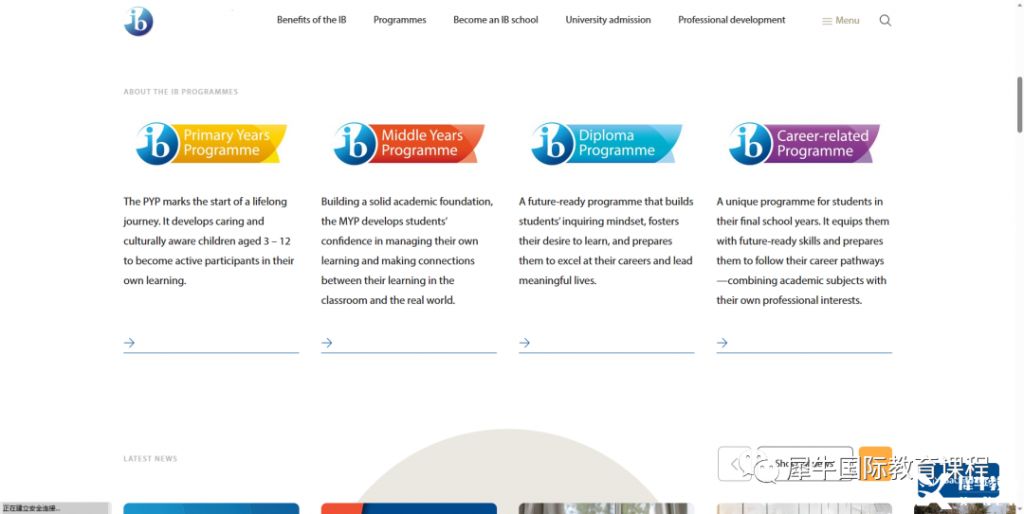1024x514 pixels.
Task: Open the Programmes menu item
Action: pos(400,20)
